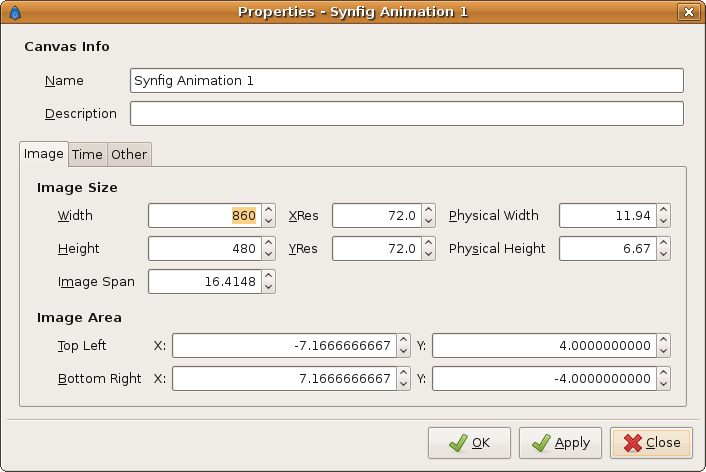Click the Physical Width label
Viewport: 706px width, 472px height.
coord(493,216)
